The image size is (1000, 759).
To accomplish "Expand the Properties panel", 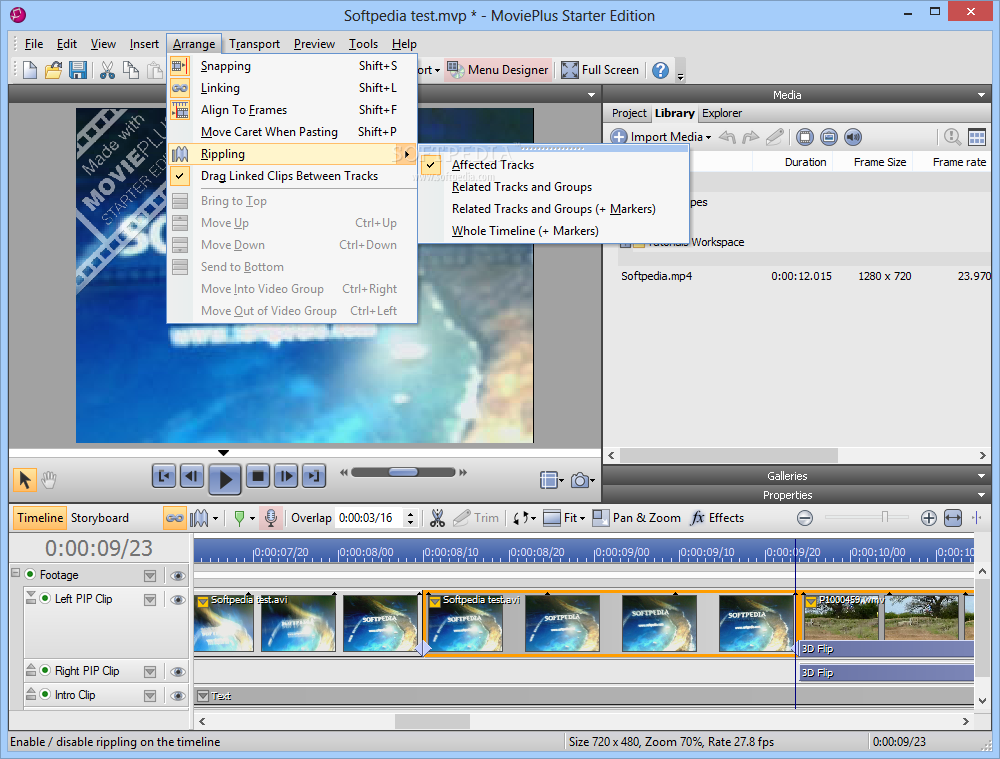I will tap(981, 495).
